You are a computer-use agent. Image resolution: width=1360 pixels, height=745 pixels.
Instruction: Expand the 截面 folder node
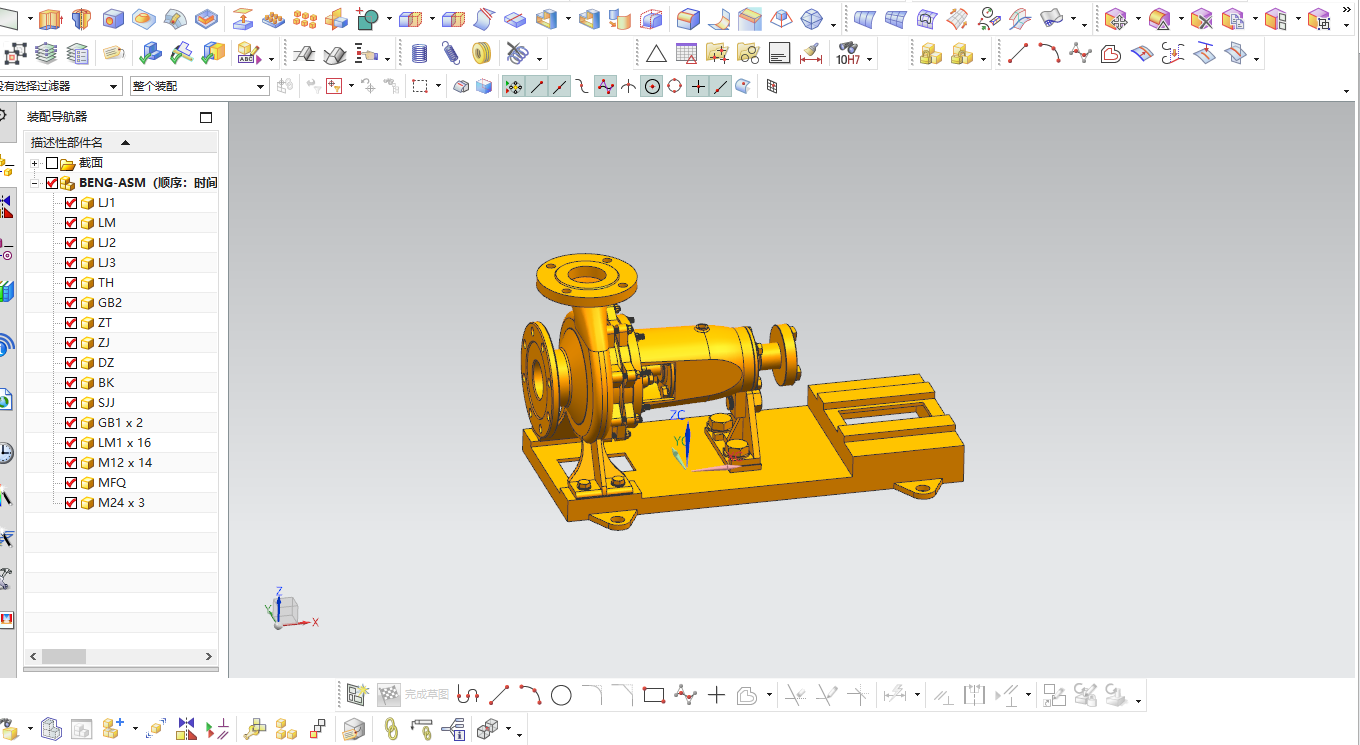click(x=35, y=163)
